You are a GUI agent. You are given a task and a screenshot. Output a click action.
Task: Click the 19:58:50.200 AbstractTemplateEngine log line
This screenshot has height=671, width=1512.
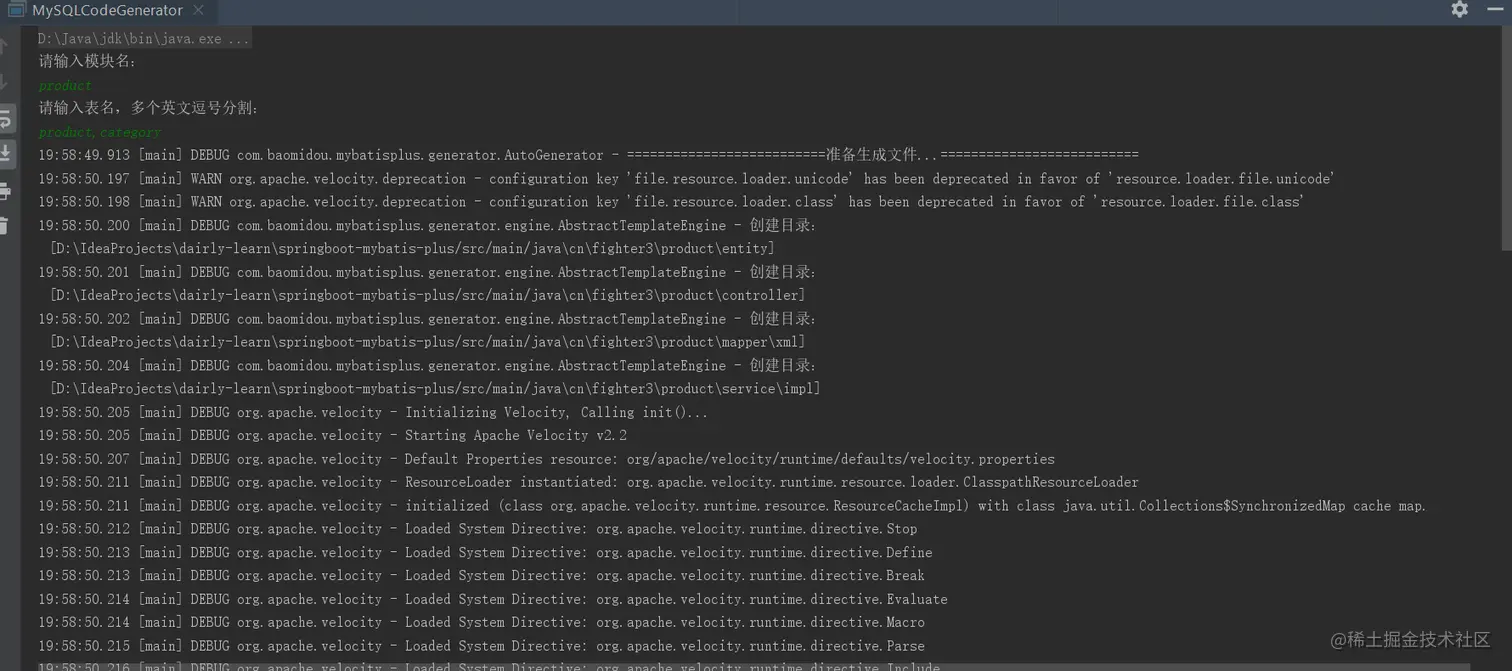pyautogui.click(x=427, y=225)
